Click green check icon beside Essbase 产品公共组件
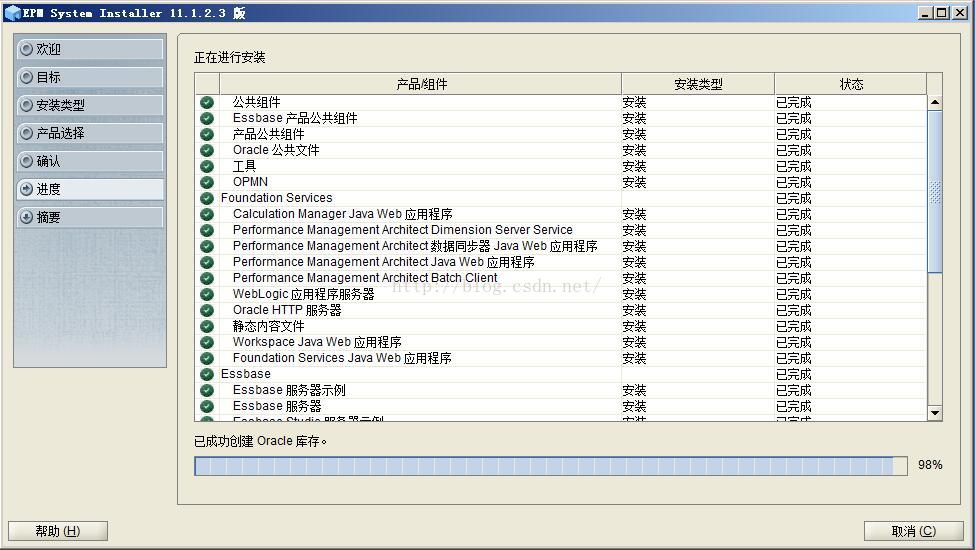The height and width of the screenshot is (550, 975). [207, 118]
